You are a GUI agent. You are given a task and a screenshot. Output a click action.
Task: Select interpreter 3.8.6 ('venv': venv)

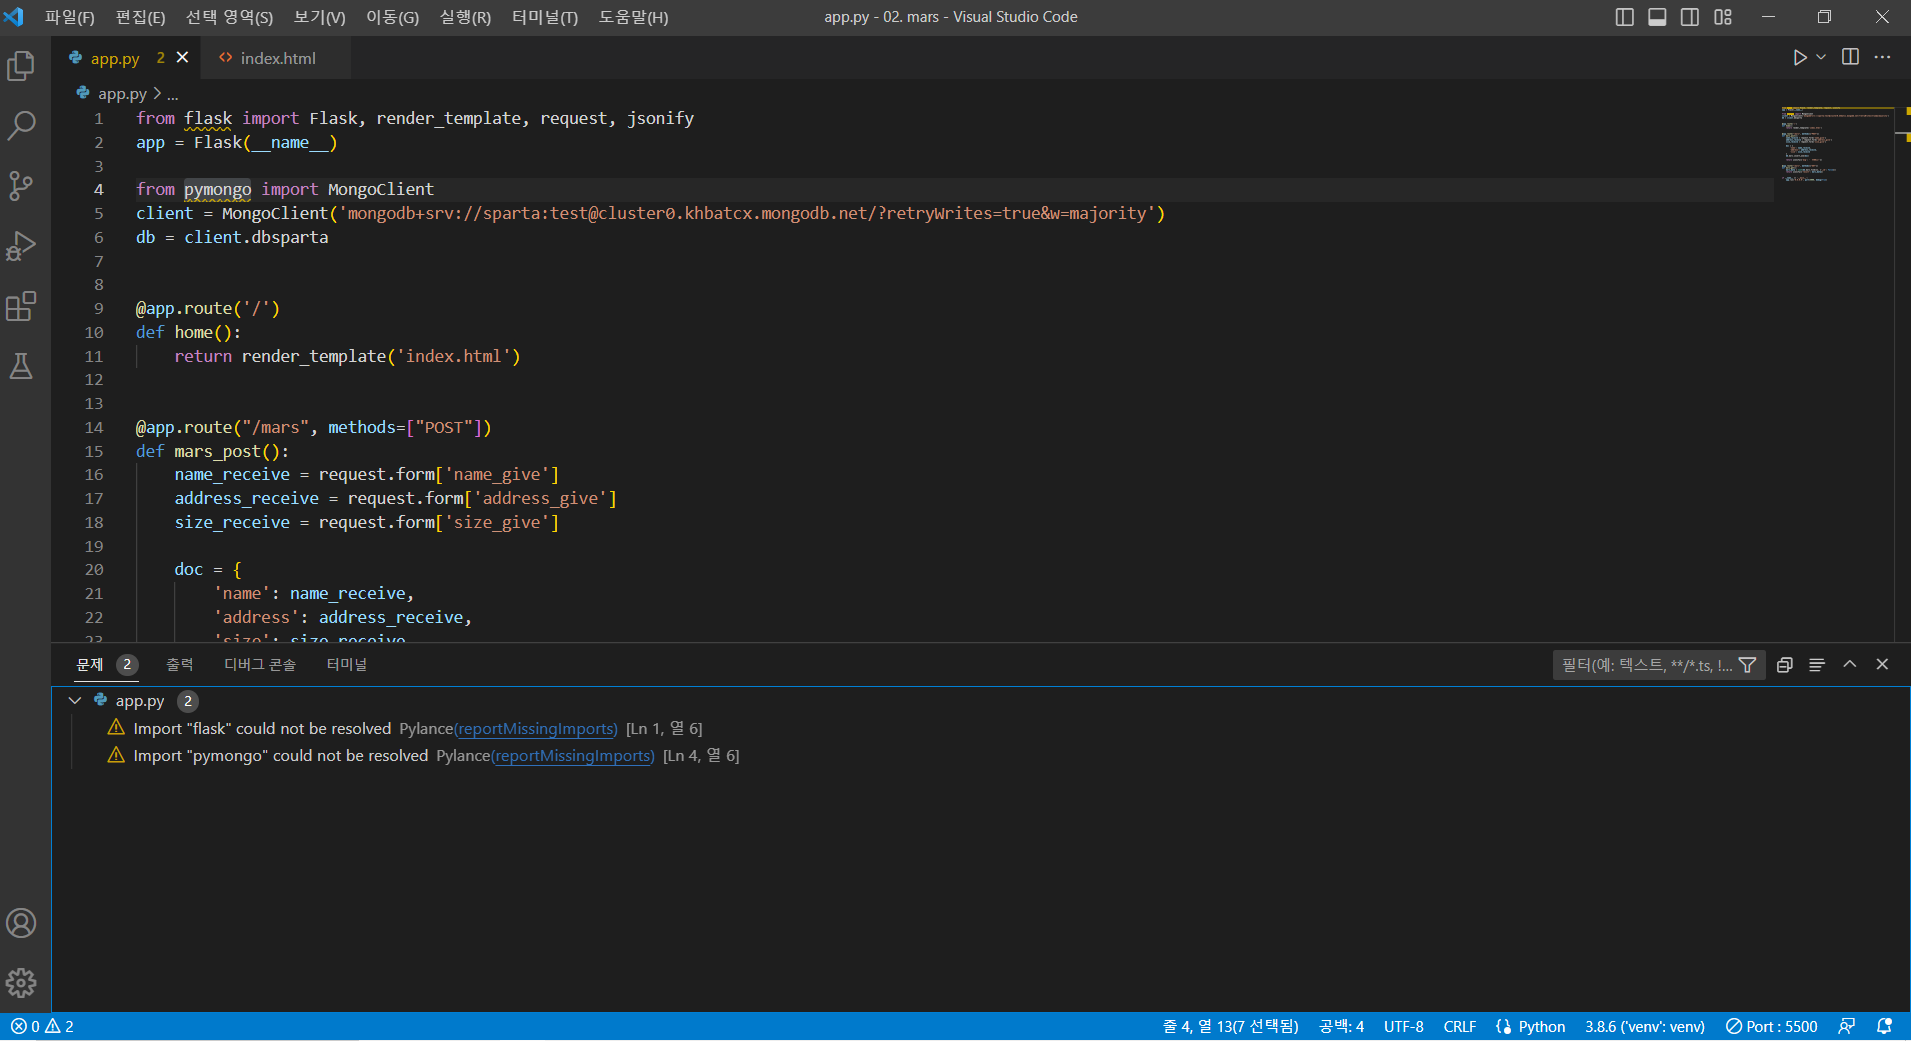pyautogui.click(x=1644, y=1027)
